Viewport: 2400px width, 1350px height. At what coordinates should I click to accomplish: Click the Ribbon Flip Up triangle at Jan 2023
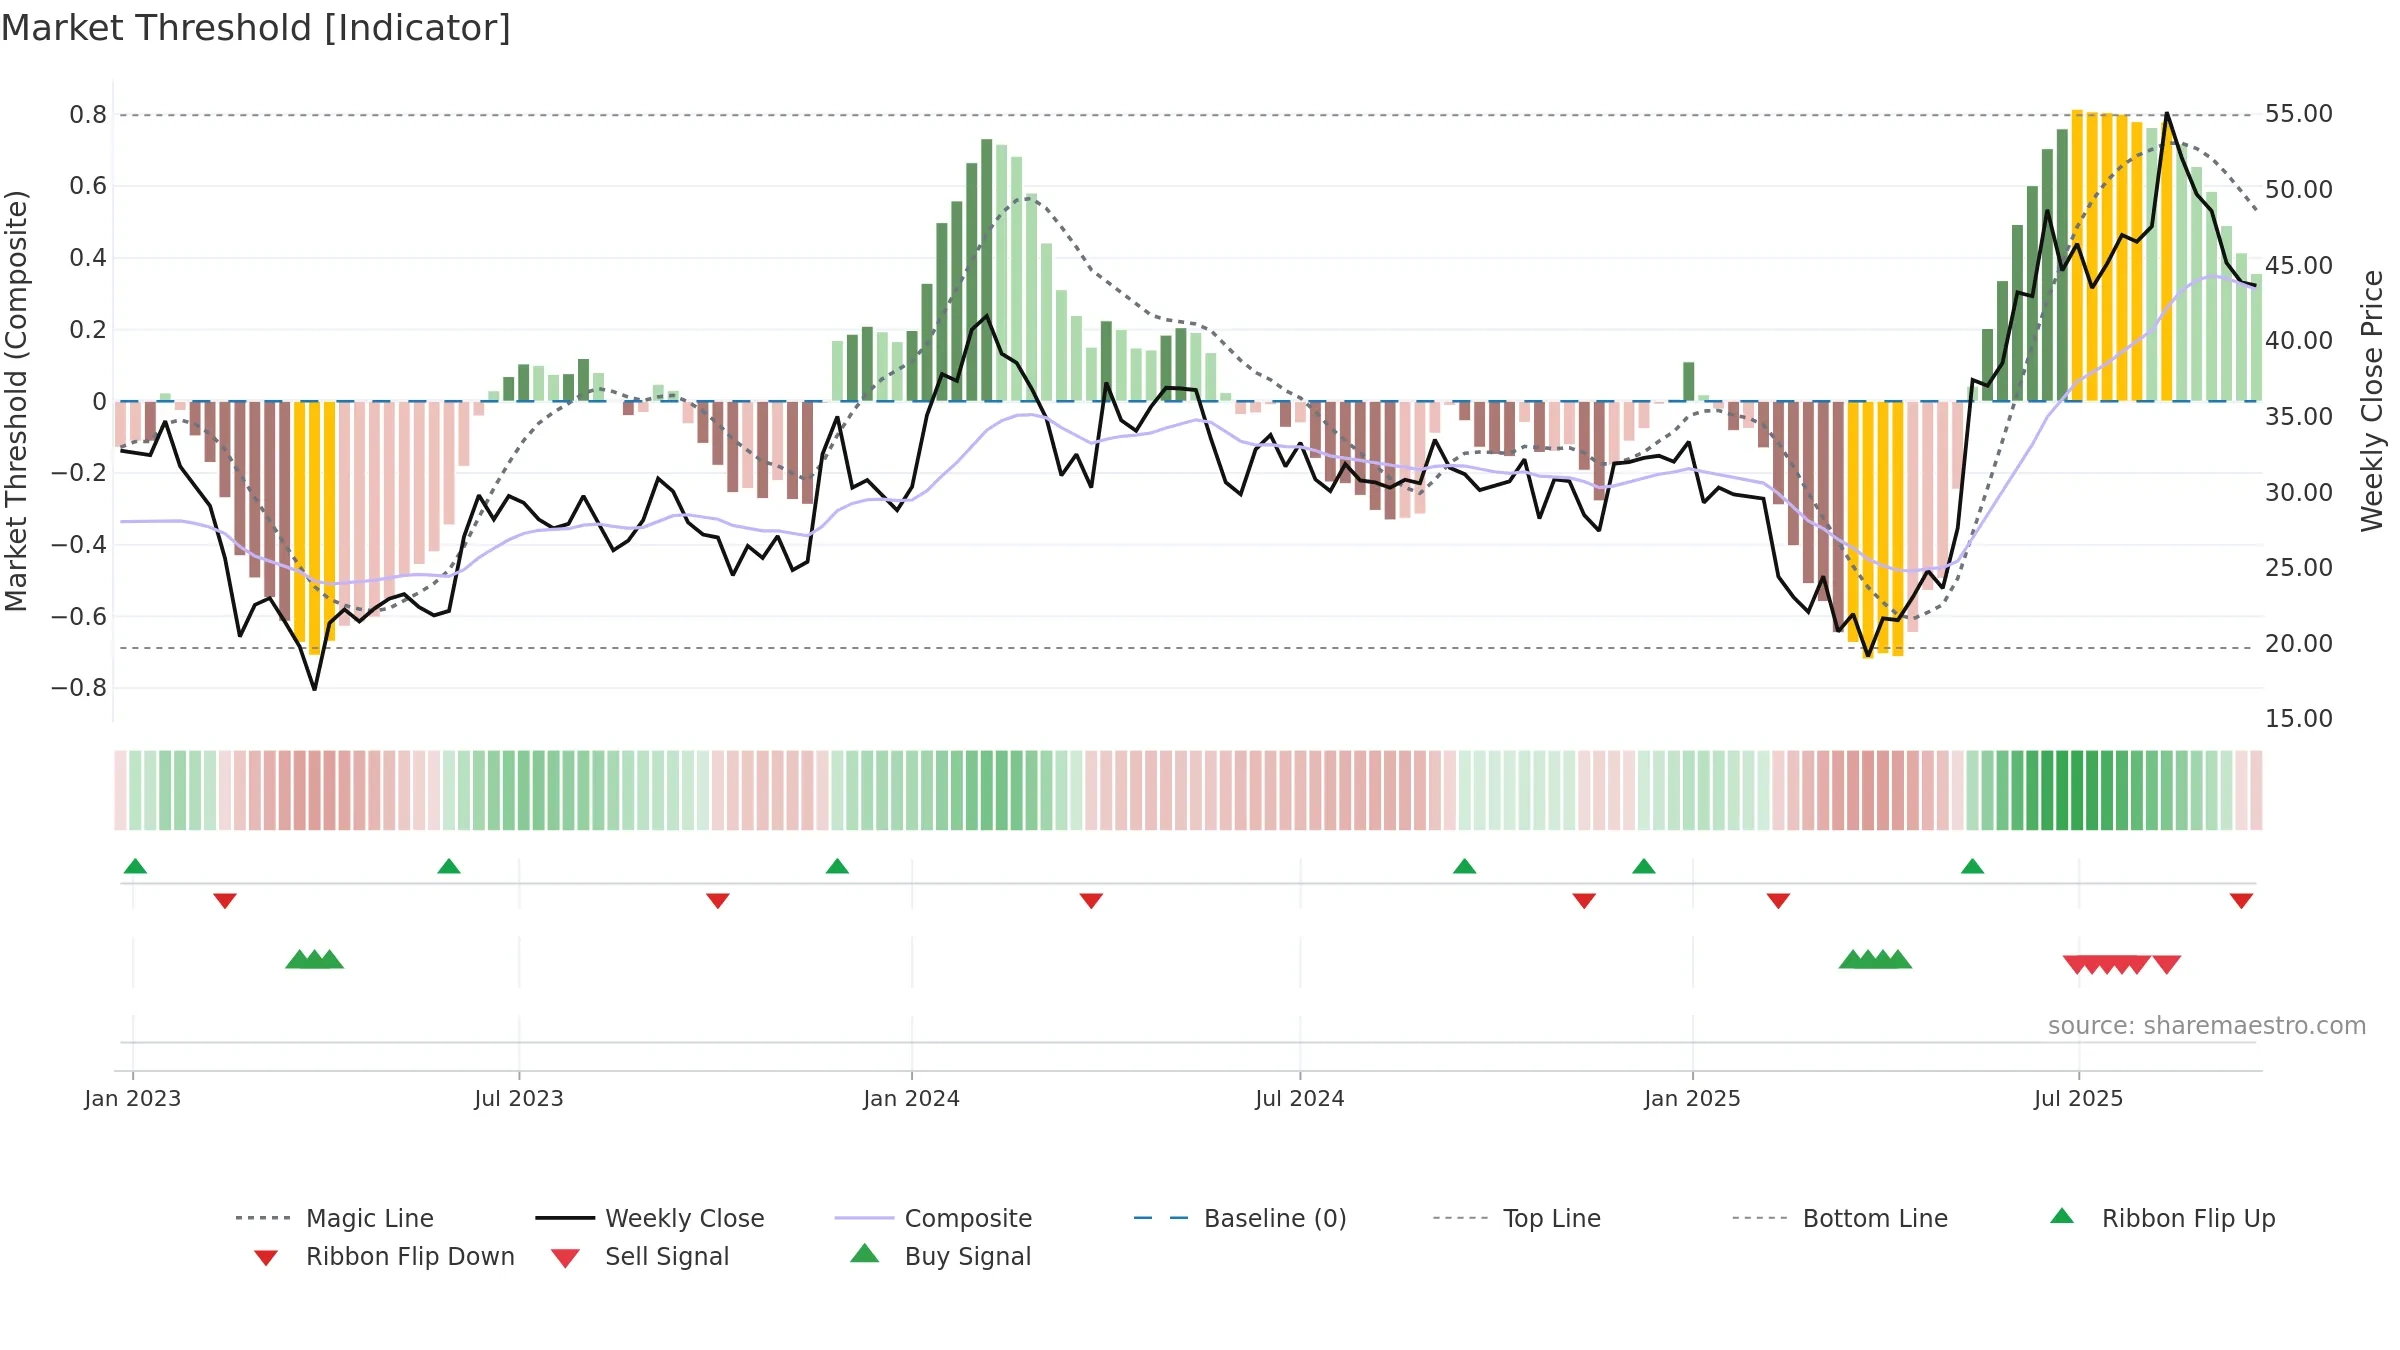[x=135, y=866]
